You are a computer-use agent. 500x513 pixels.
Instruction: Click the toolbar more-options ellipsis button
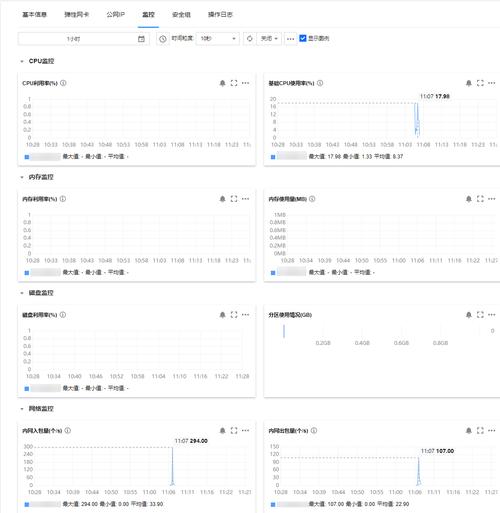pyautogui.click(x=290, y=39)
